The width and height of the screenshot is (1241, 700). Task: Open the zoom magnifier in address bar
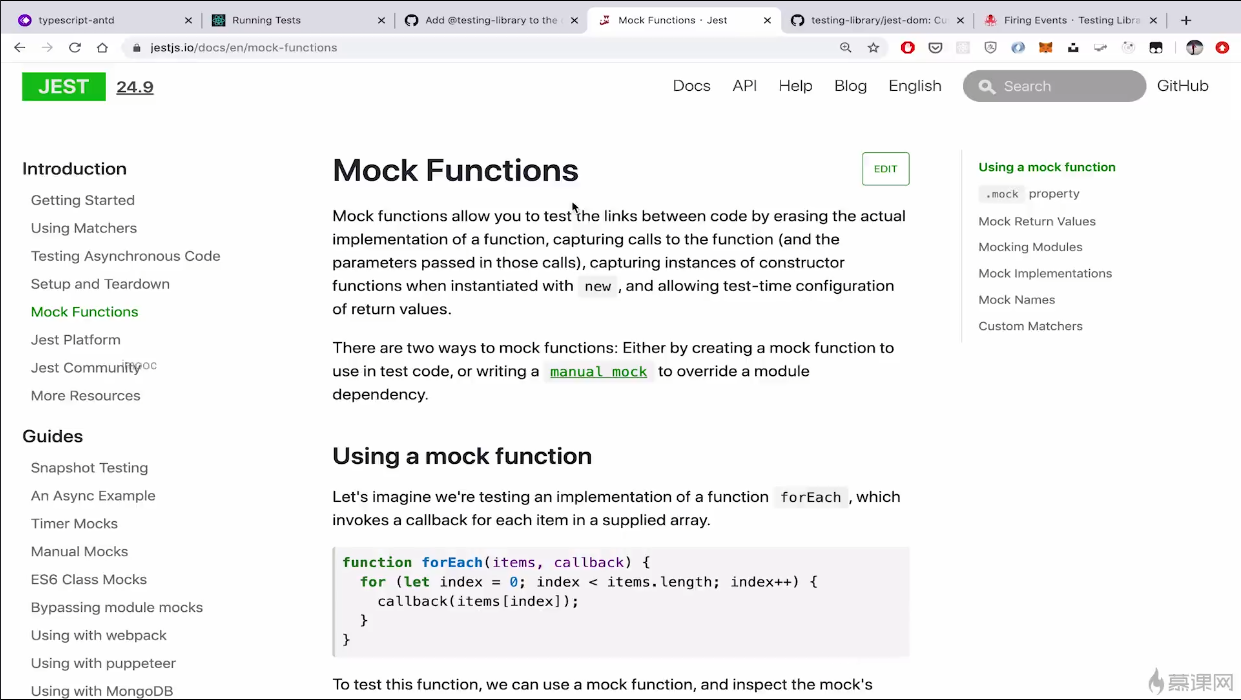coord(846,47)
